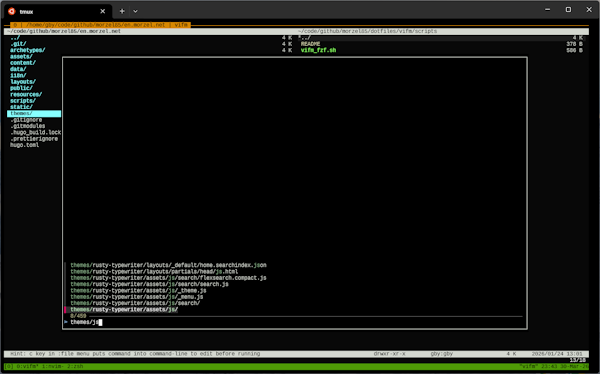
Task: Open the static/ directory
Action: (x=21, y=107)
